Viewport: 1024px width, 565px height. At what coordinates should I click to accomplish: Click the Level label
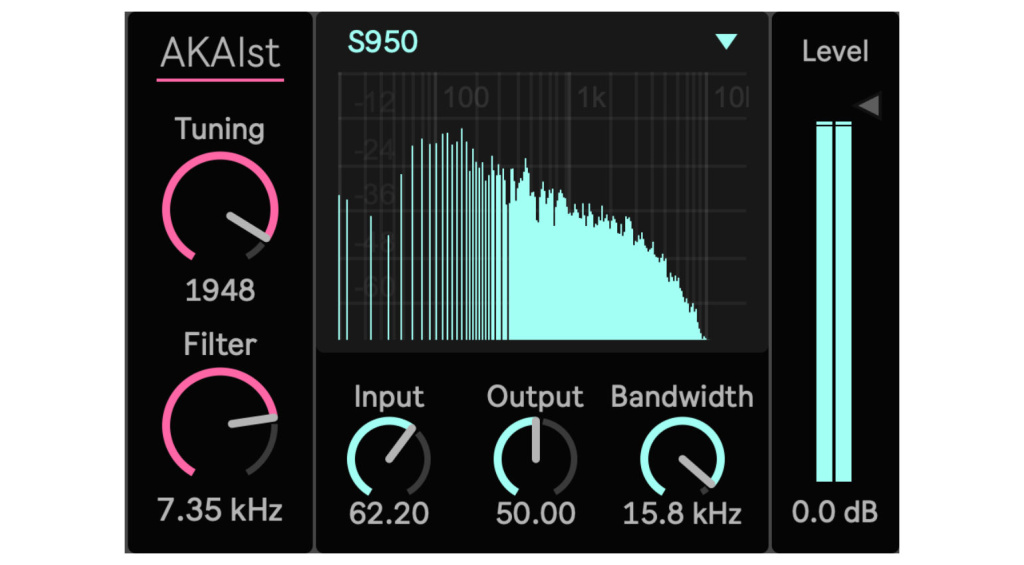click(x=835, y=52)
